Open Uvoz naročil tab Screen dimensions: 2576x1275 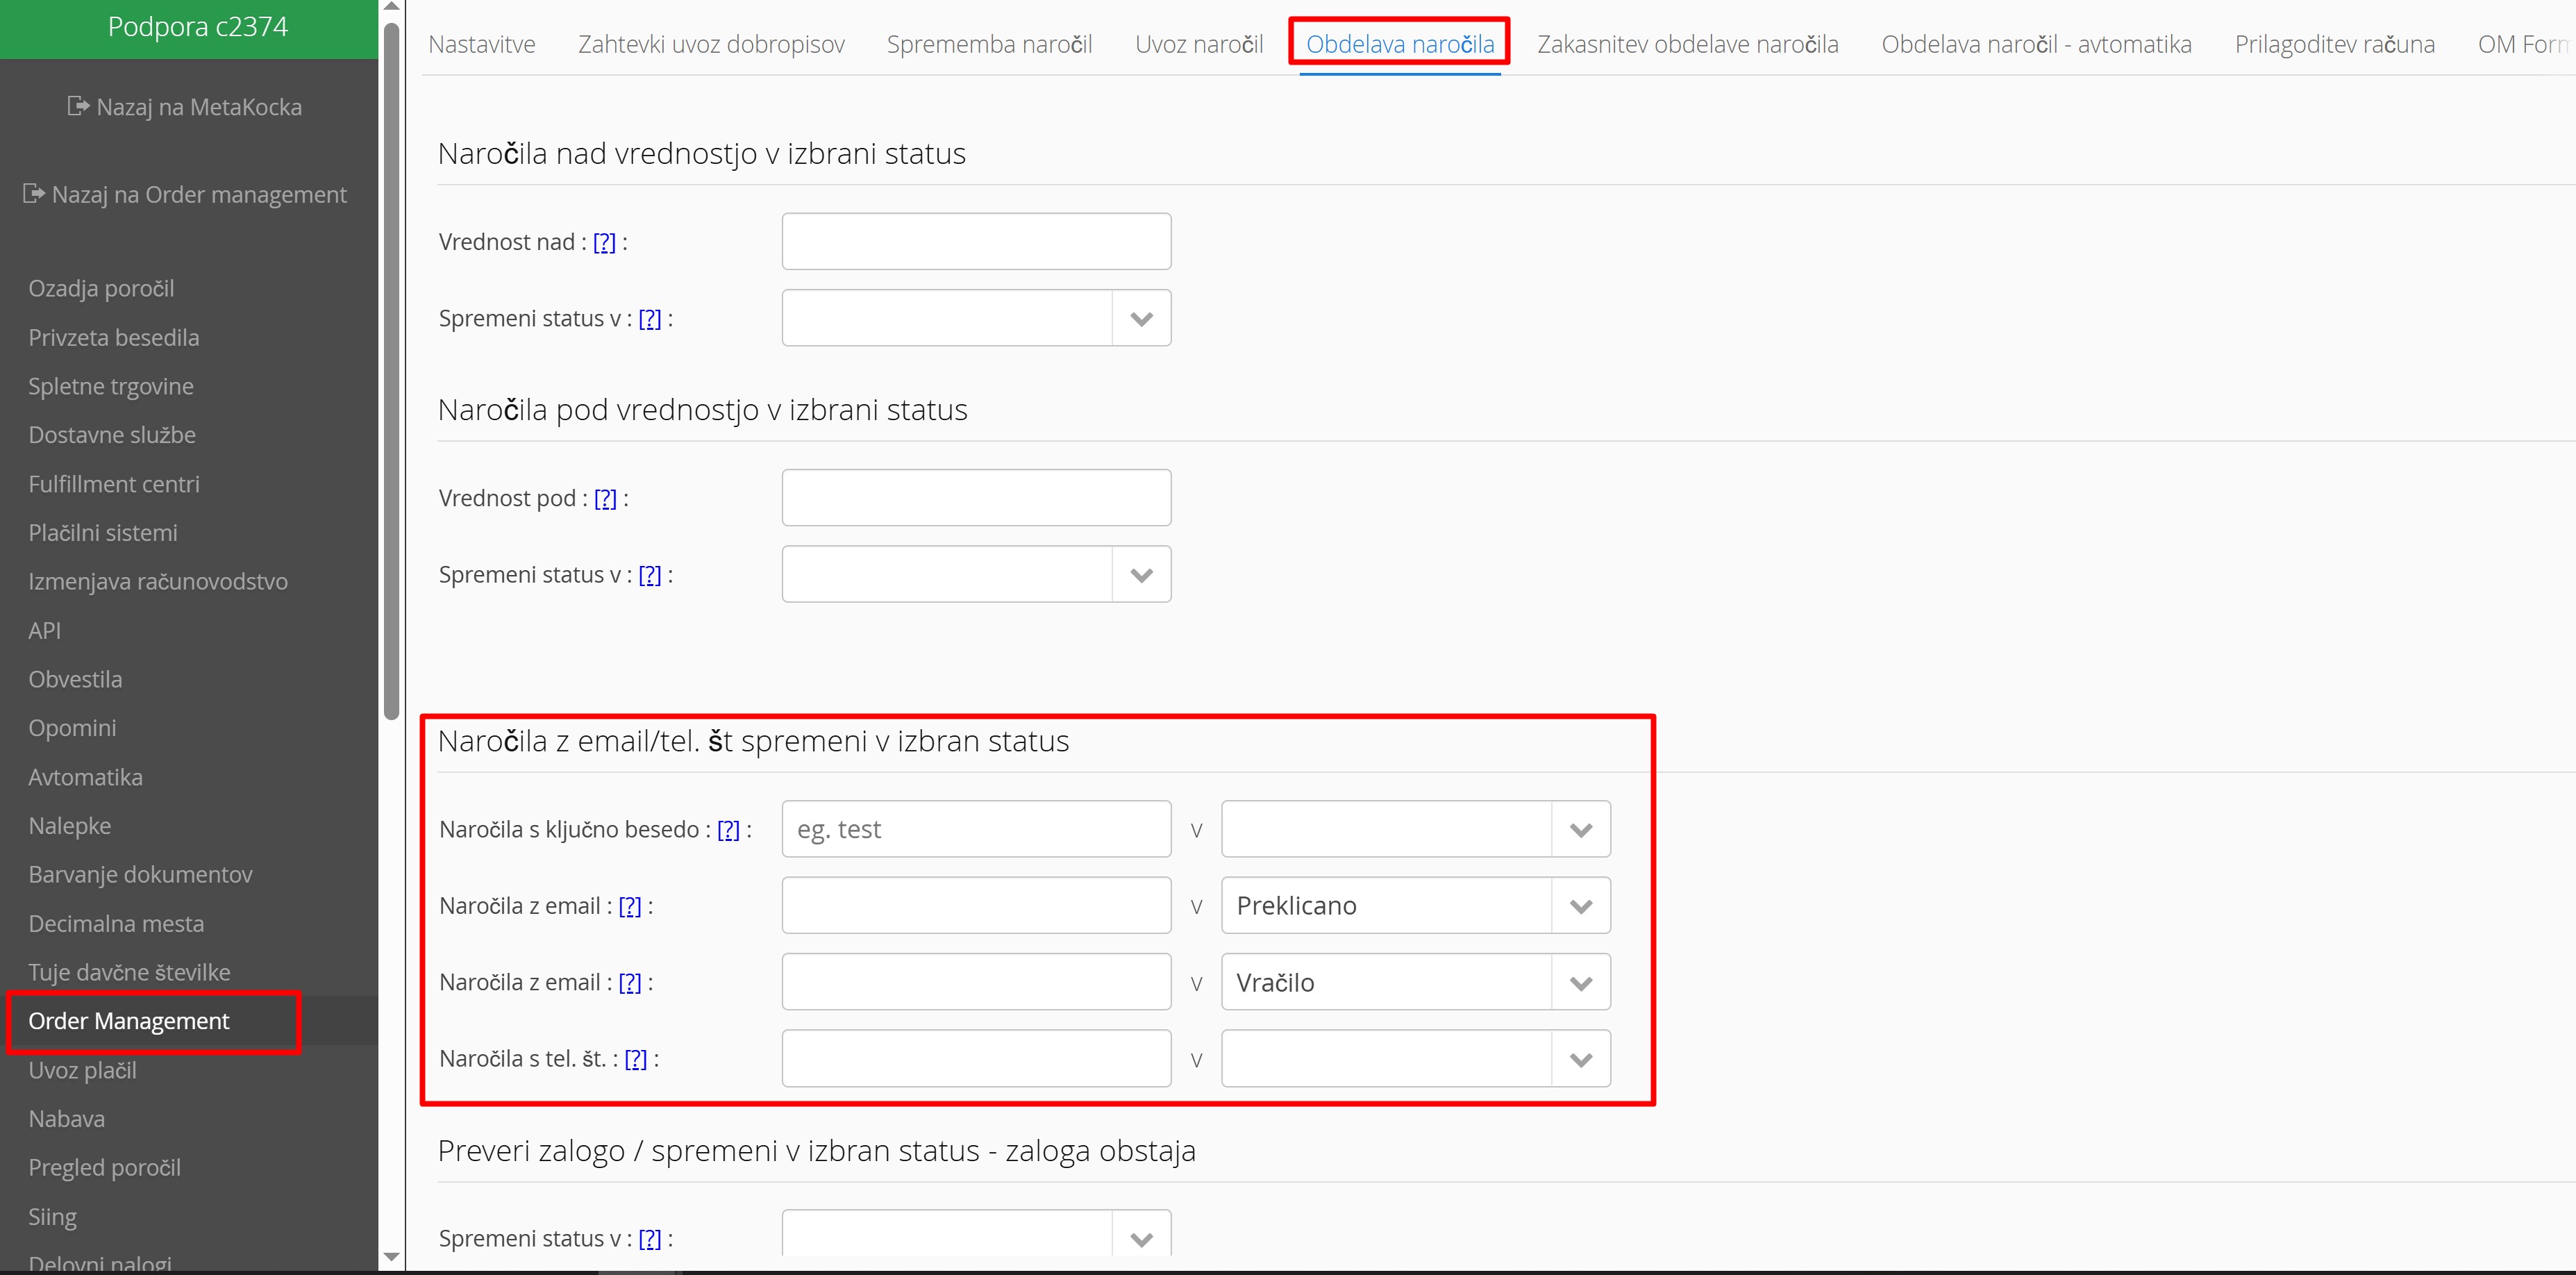1199,44
